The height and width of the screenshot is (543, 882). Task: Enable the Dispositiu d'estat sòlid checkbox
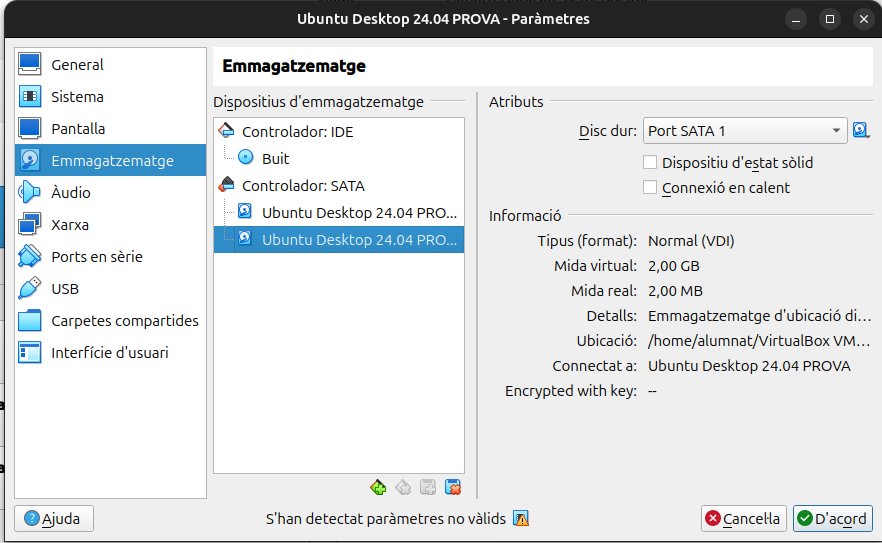pos(651,162)
